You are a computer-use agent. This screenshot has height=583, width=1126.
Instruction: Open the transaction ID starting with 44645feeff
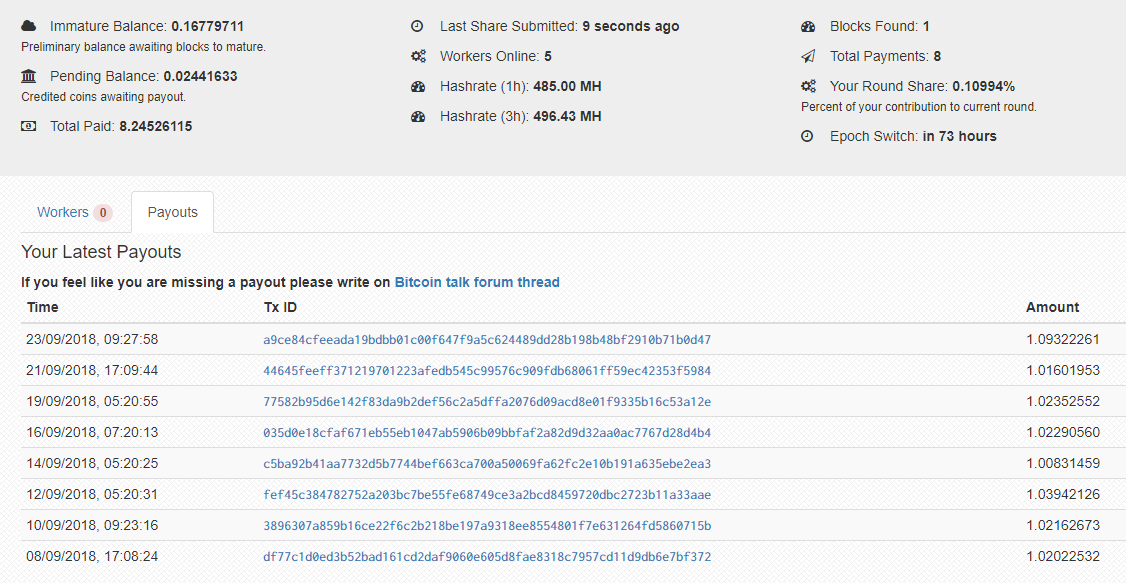coord(487,370)
